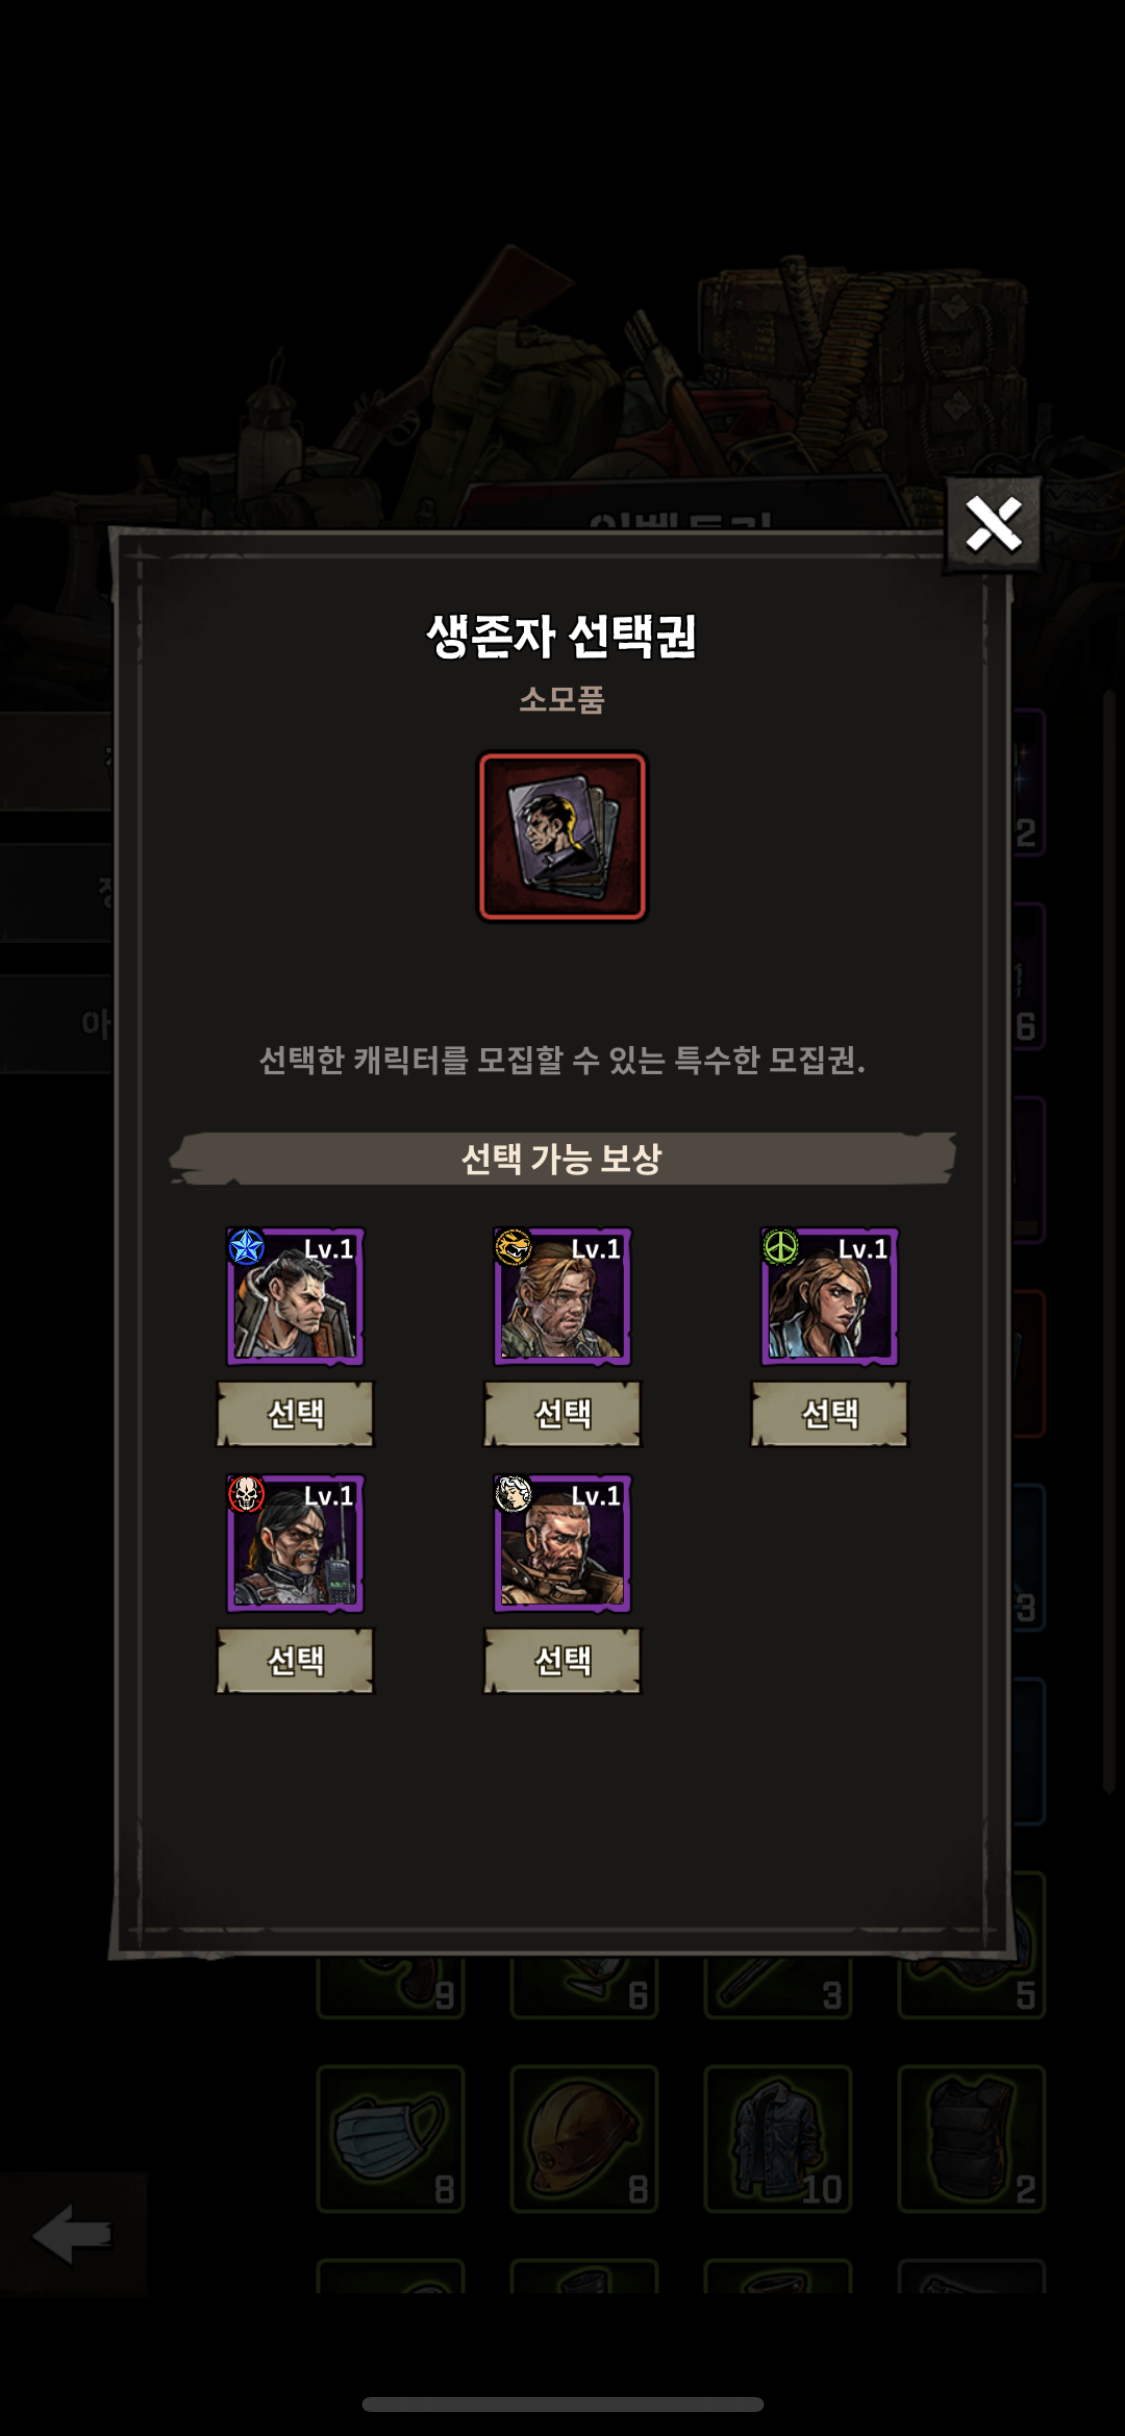Tap the yellow tiger faction emblem icon
Viewport: 1125px width, 2436px height.
(513, 1247)
